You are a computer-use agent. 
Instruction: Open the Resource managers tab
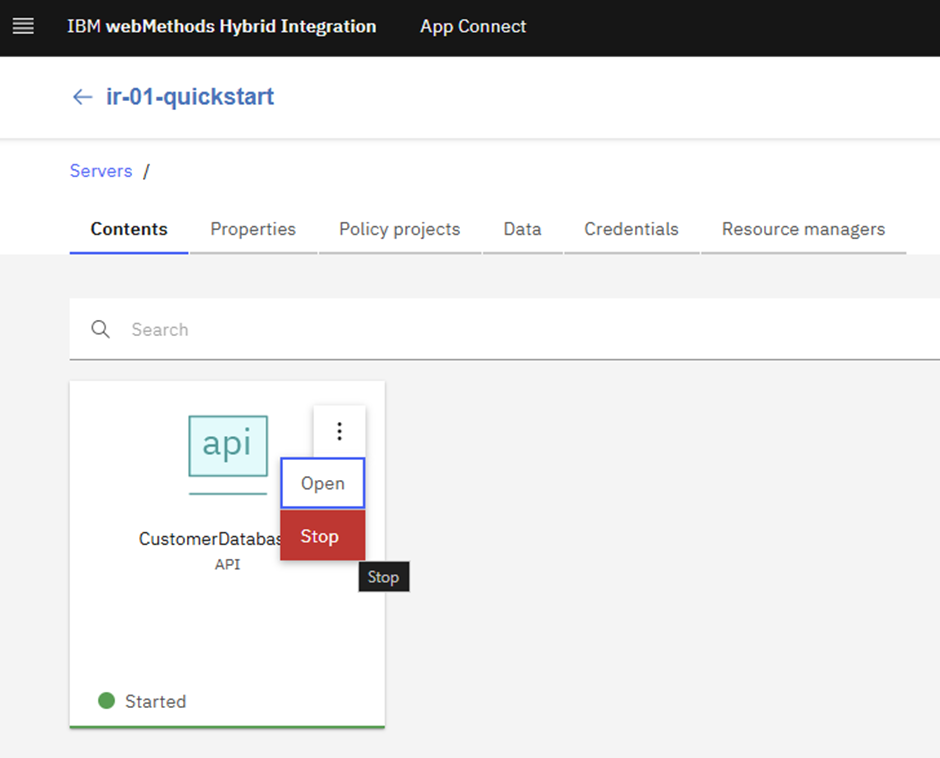click(803, 229)
